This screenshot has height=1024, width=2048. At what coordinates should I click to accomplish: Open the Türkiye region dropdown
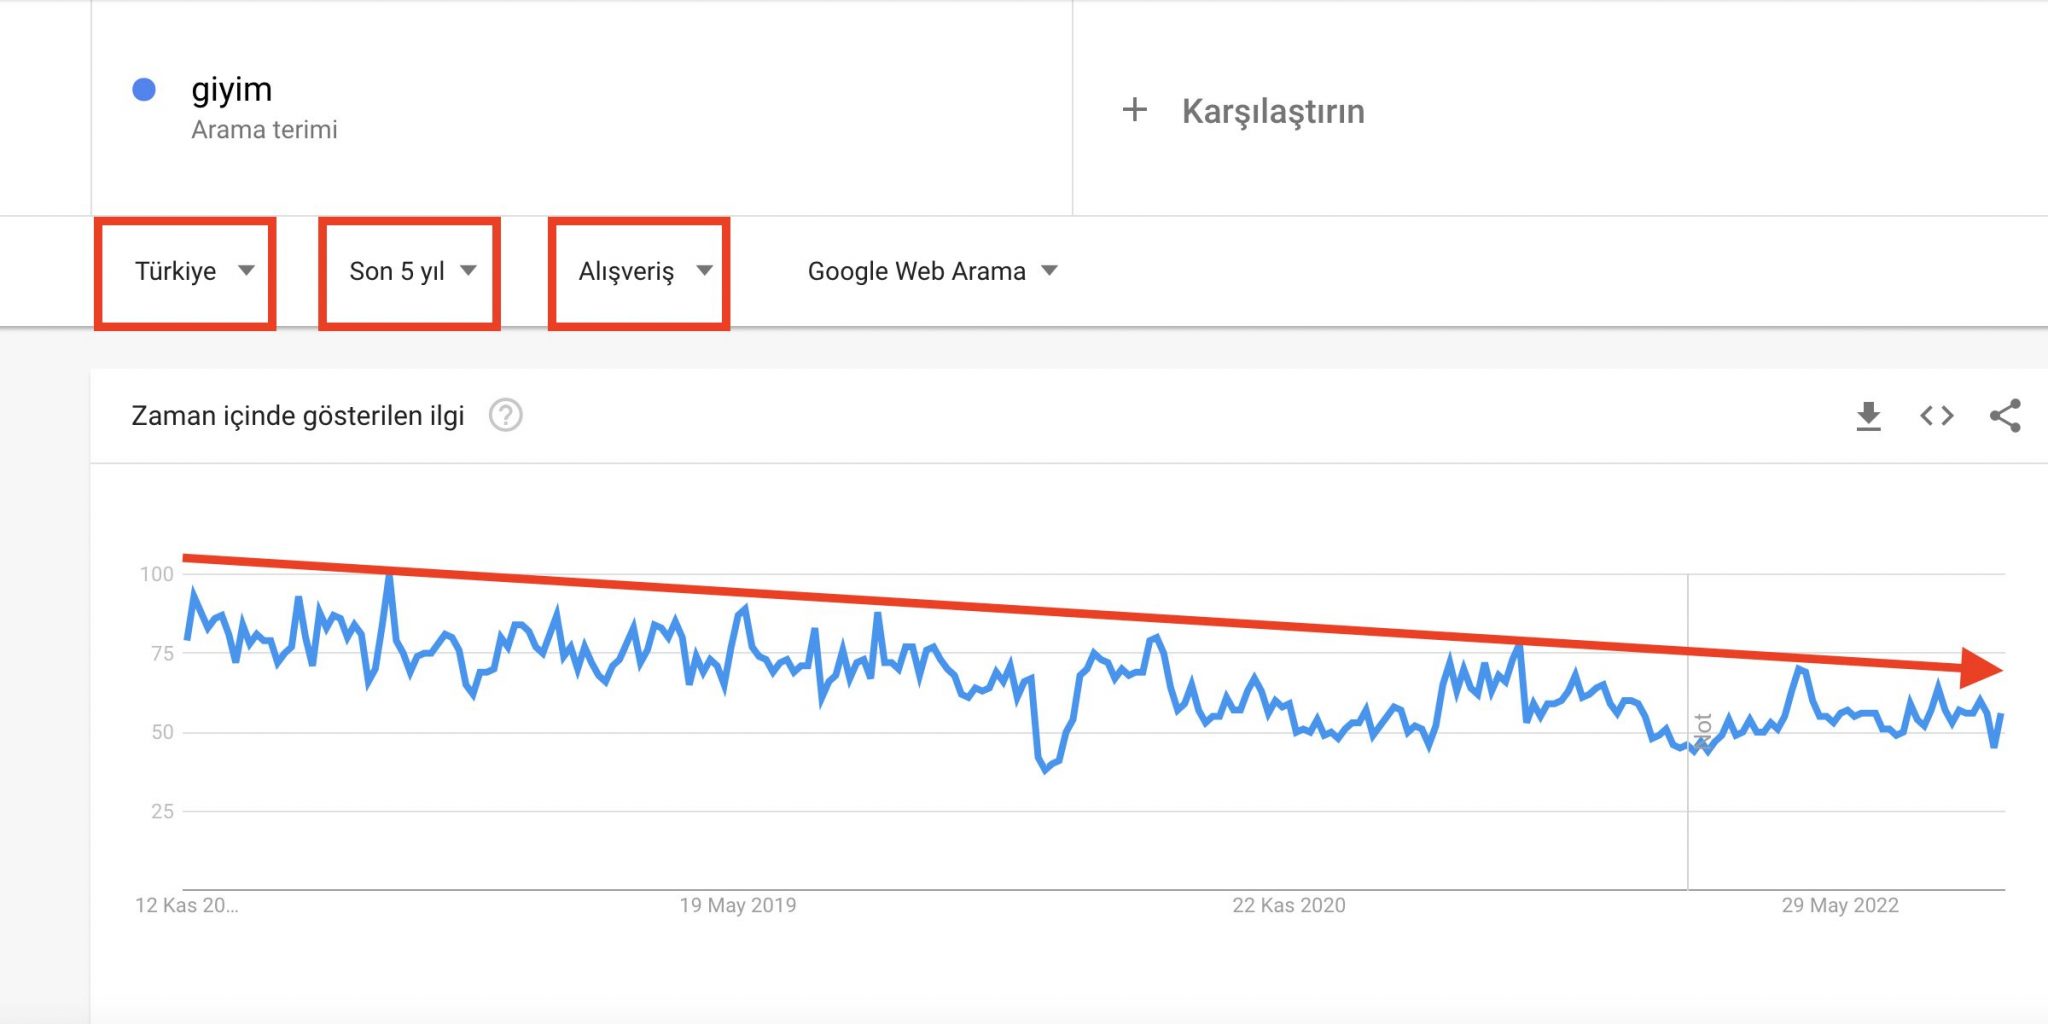click(186, 271)
